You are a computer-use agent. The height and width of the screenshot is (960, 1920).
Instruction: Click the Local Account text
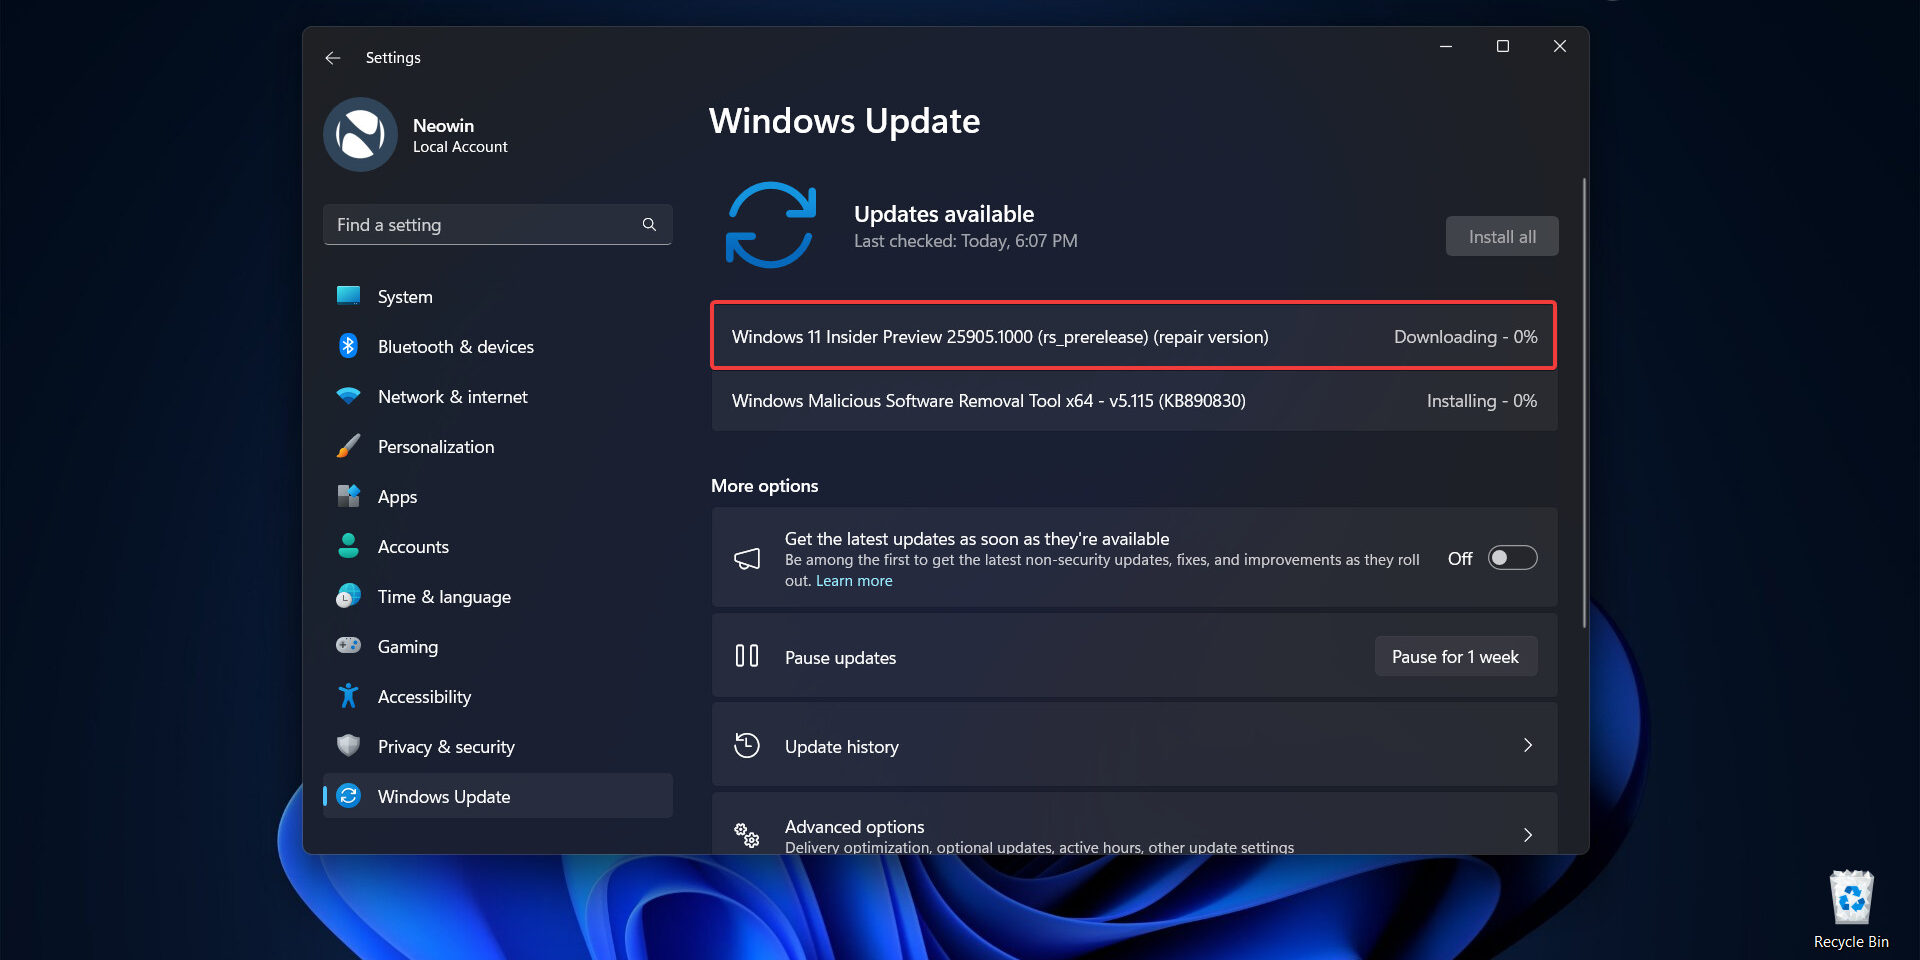(x=460, y=147)
